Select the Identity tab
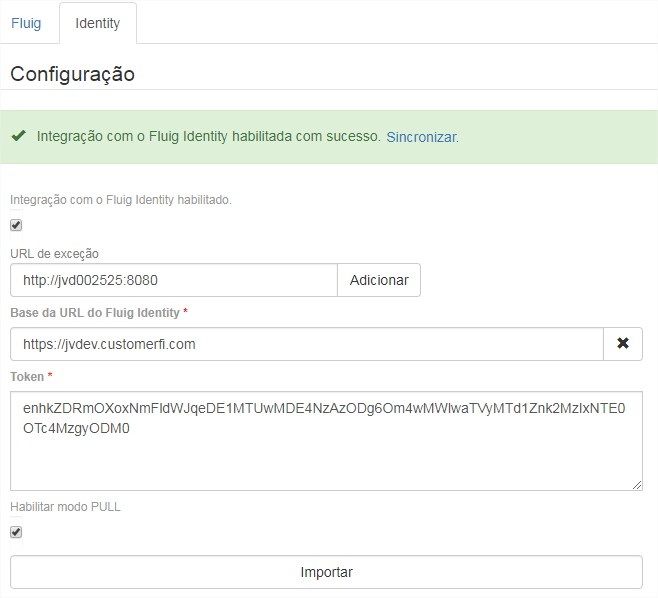This screenshot has height=598, width=658. 97,23
